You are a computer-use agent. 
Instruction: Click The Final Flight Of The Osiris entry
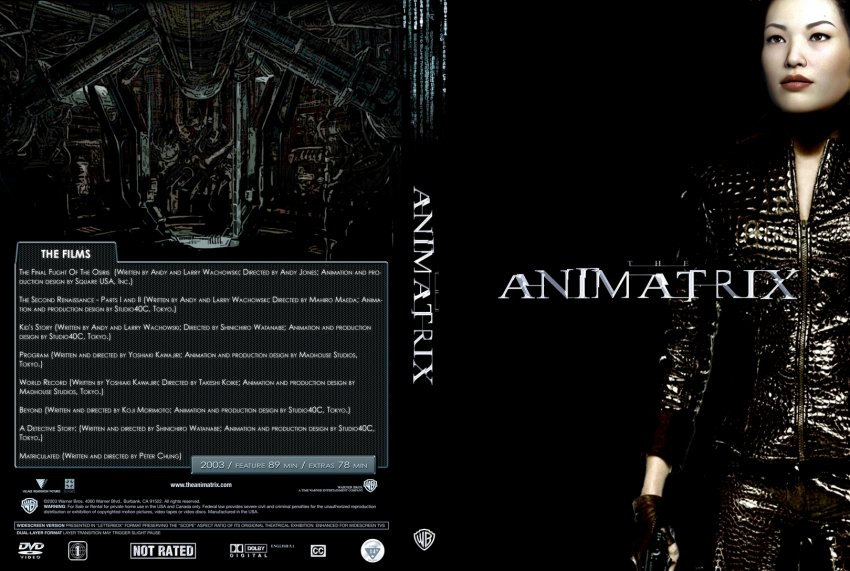coord(201,277)
